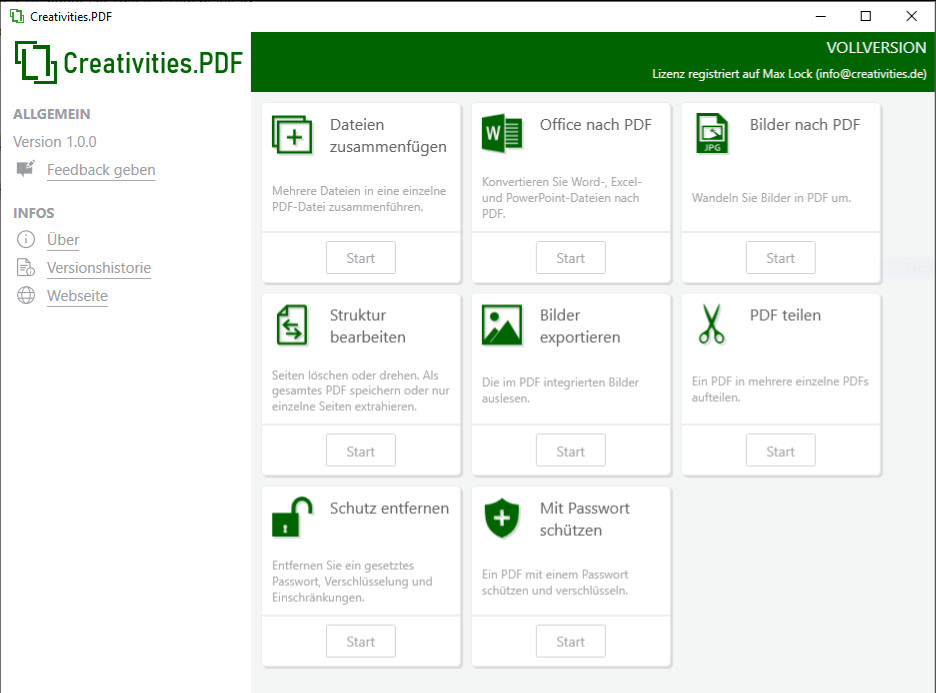Start the Office nach PDF conversion
This screenshot has width=936, height=693.
(x=571, y=258)
